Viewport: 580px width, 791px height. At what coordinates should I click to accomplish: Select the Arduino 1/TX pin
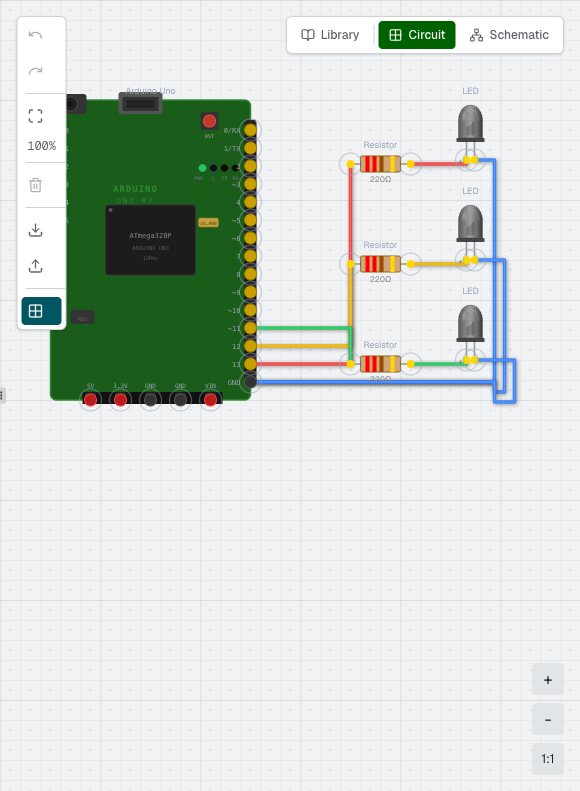[250, 148]
